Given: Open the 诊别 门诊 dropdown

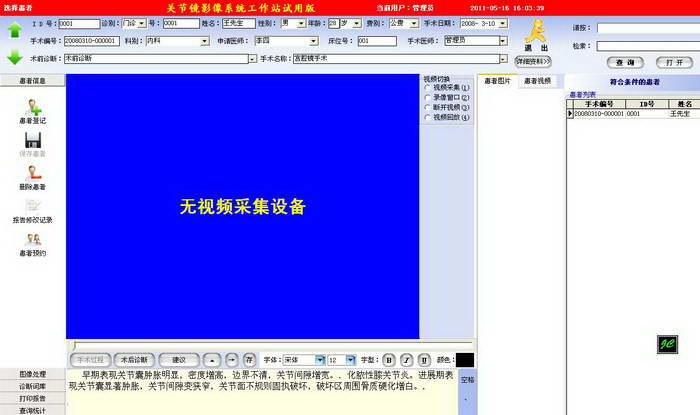Looking at the screenshot, I should [142, 23].
